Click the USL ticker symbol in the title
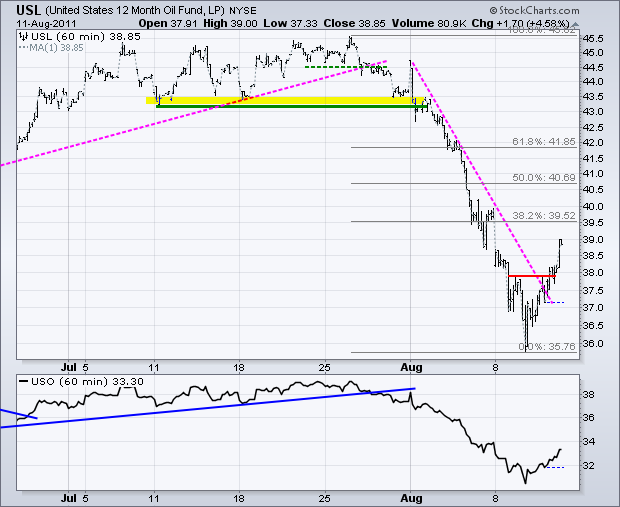 click(x=28, y=10)
